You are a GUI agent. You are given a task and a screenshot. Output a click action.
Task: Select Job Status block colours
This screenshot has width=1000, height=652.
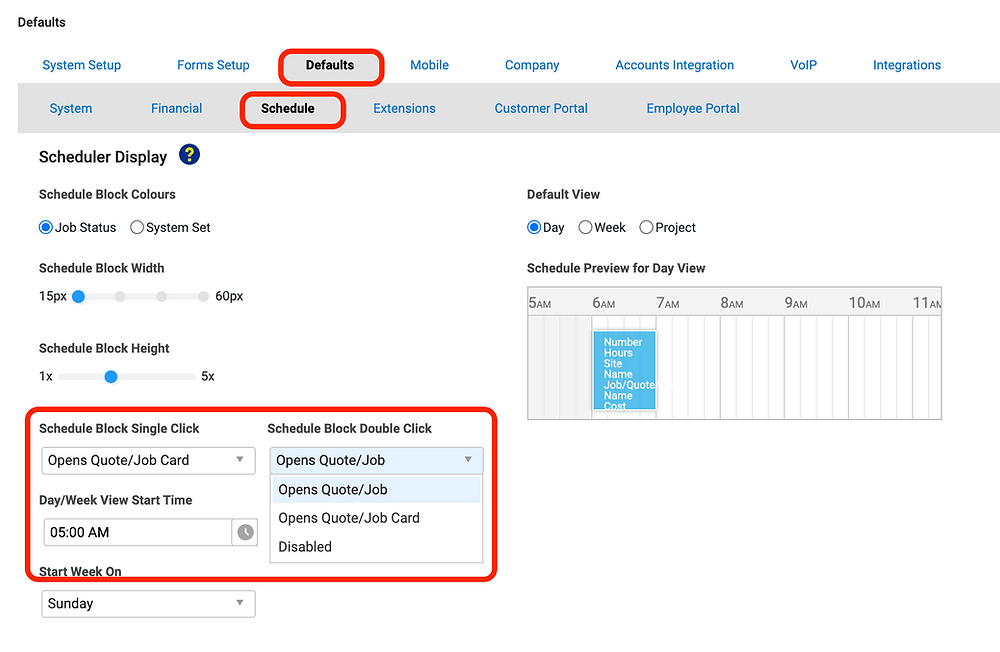coord(45,228)
